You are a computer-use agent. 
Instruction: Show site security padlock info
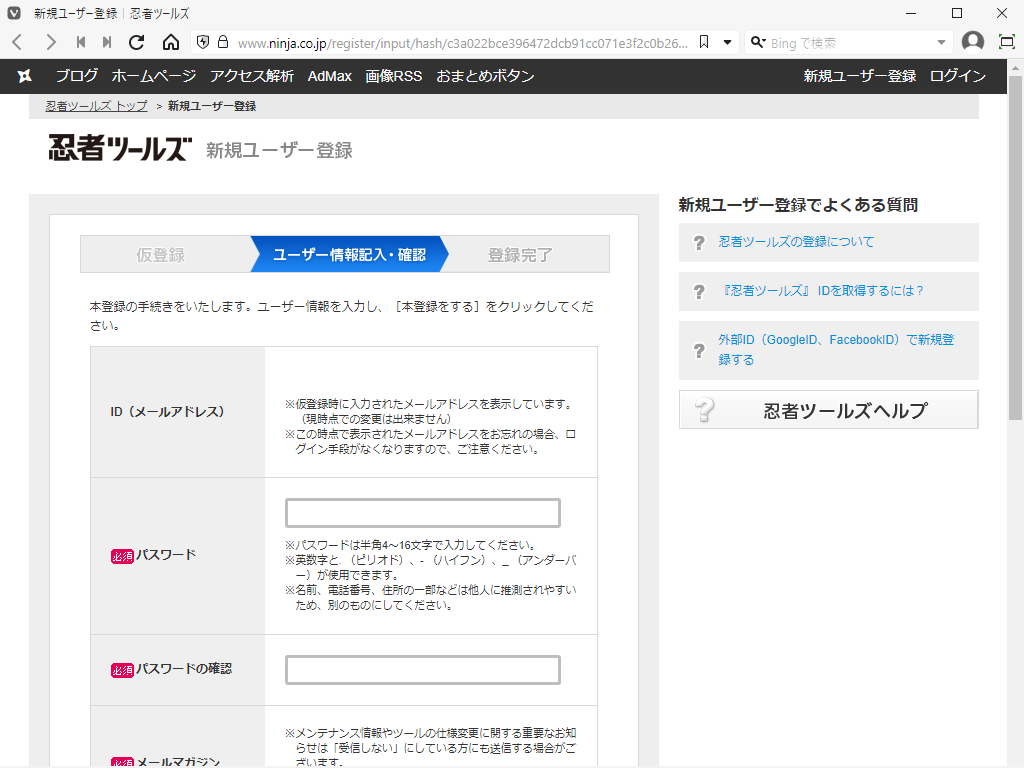point(223,42)
